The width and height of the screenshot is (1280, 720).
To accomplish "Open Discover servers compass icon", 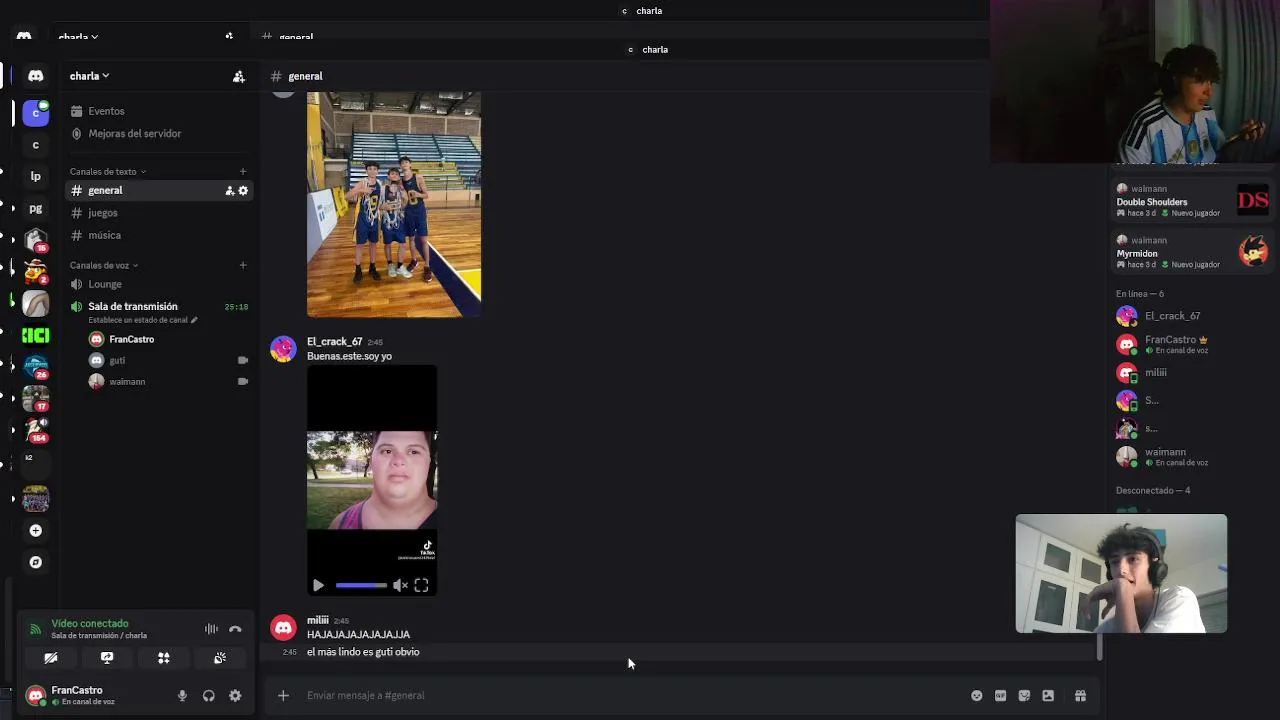I will pyautogui.click(x=36, y=562).
